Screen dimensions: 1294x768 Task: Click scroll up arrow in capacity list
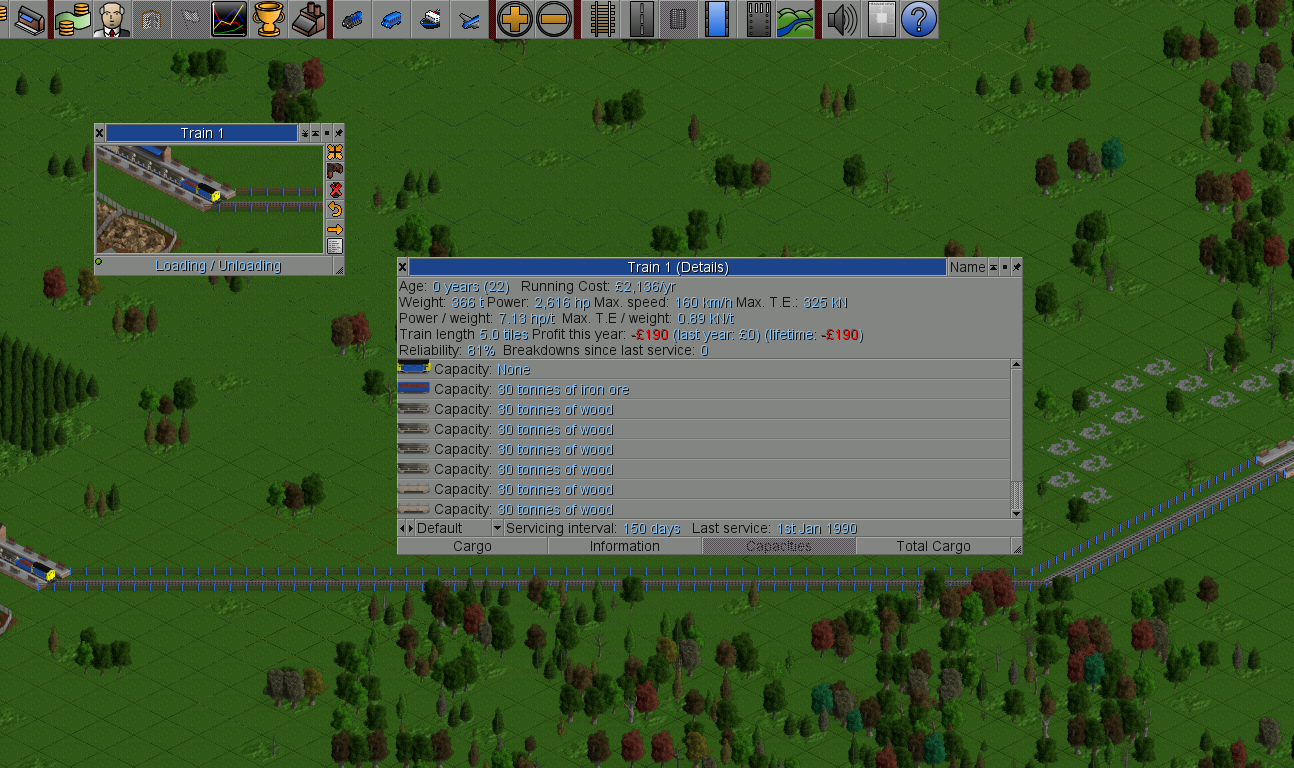pyautogui.click(x=1017, y=365)
